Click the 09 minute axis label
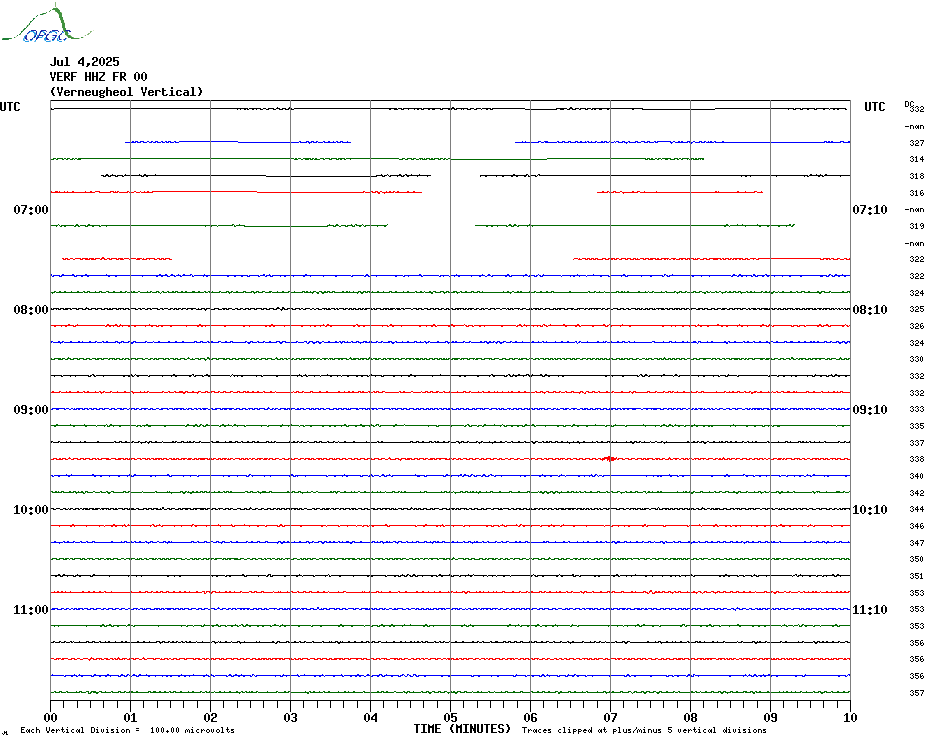930x744 pixels. (770, 717)
